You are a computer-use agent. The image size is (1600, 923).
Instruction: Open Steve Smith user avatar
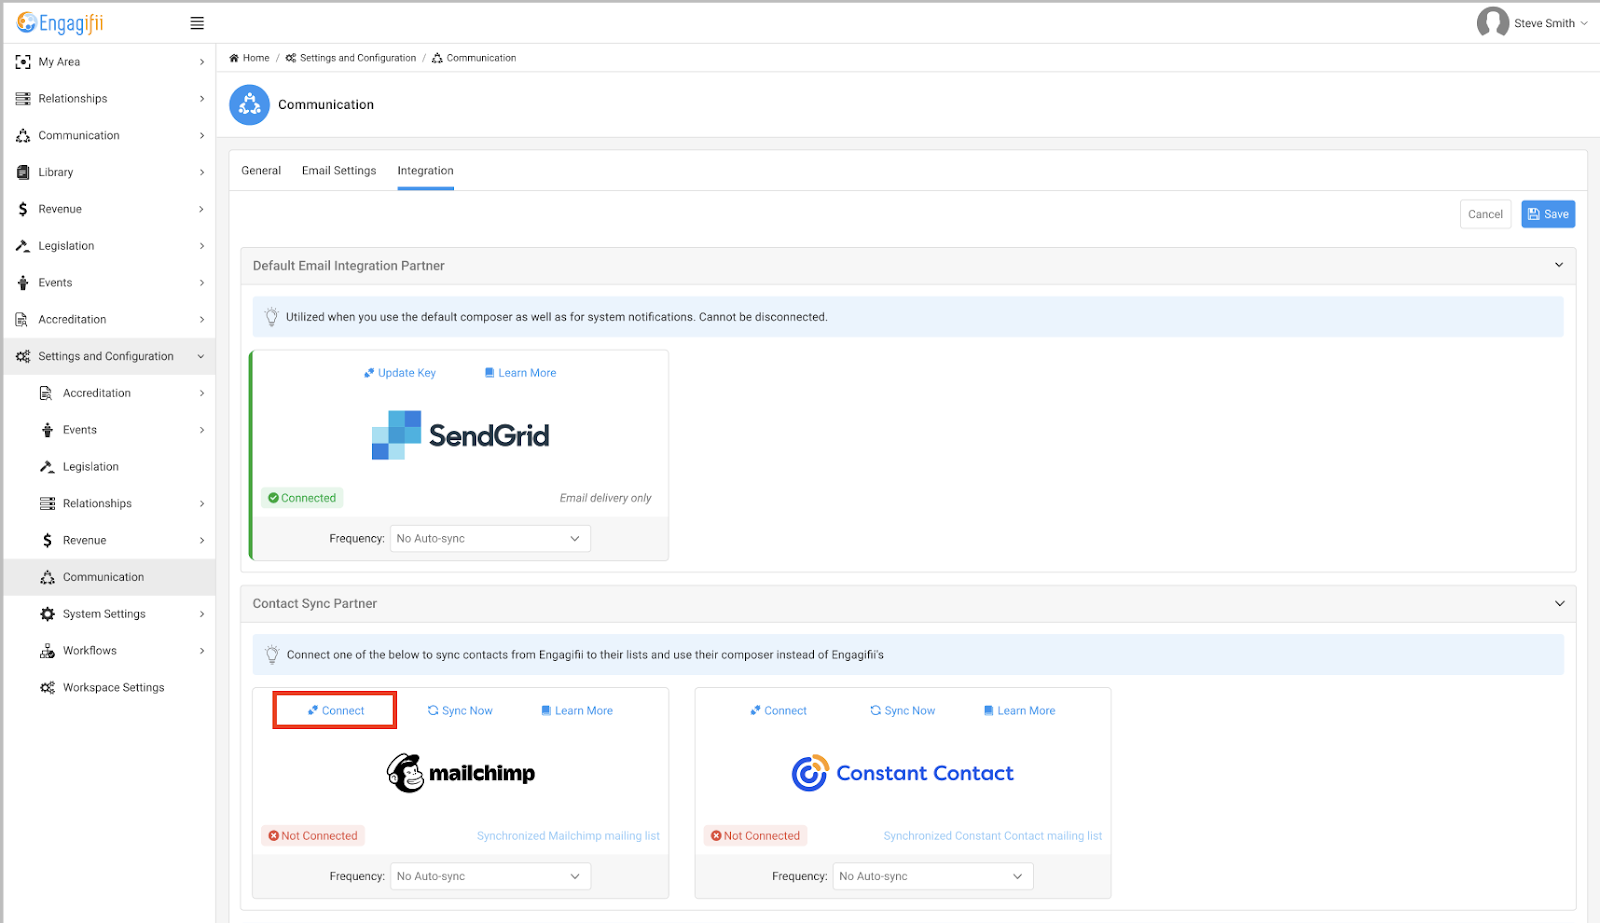click(1493, 23)
